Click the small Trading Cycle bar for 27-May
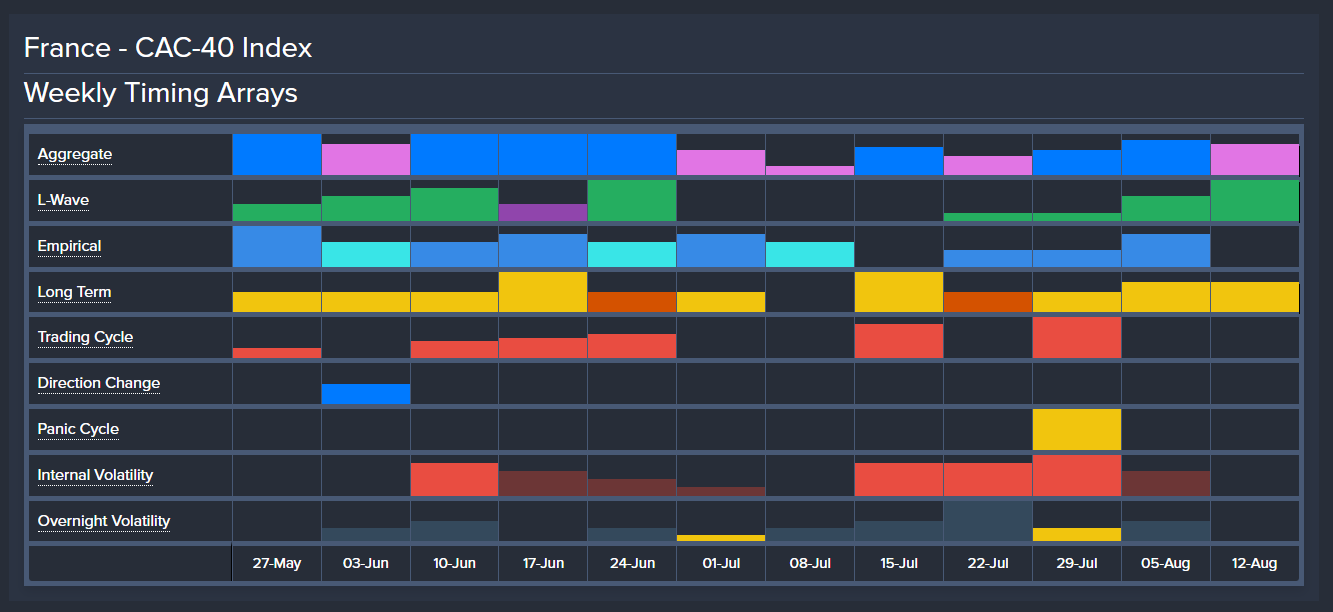This screenshot has width=1333, height=612. [277, 353]
